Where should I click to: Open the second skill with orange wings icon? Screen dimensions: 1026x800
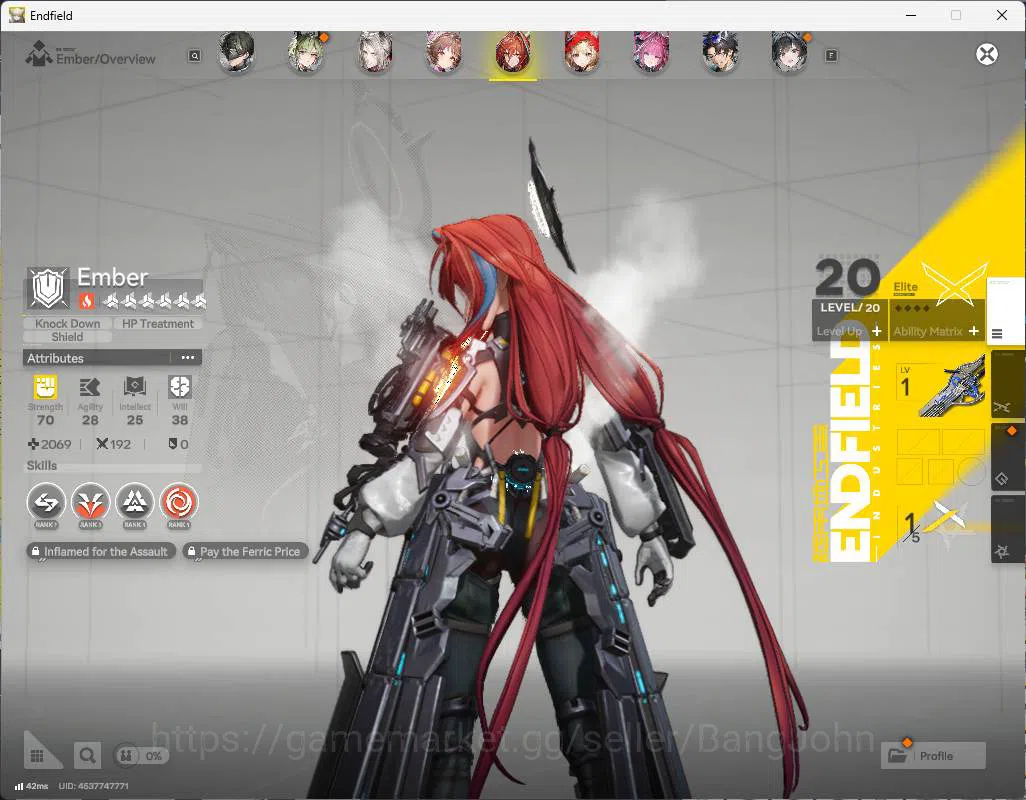tap(90, 502)
